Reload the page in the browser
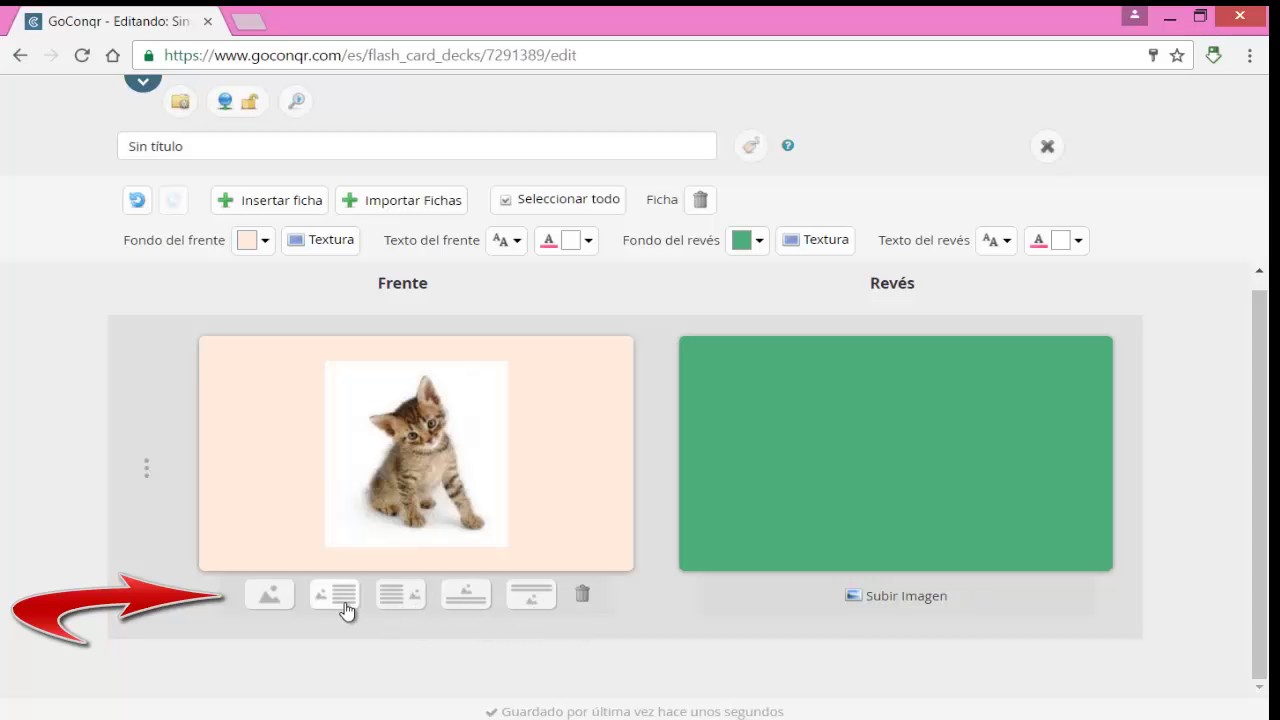The image size is (1280, 720). (x=82, y=55)
